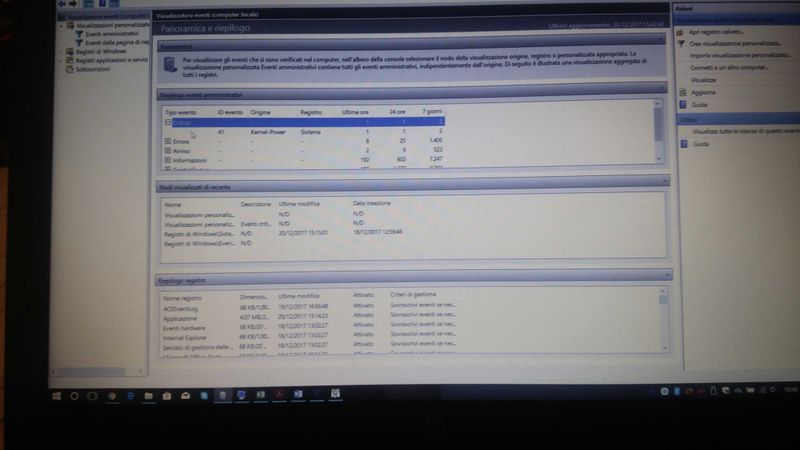Open Task View from the taskbar
Screen dimensions: 800x450
(92, 396)
